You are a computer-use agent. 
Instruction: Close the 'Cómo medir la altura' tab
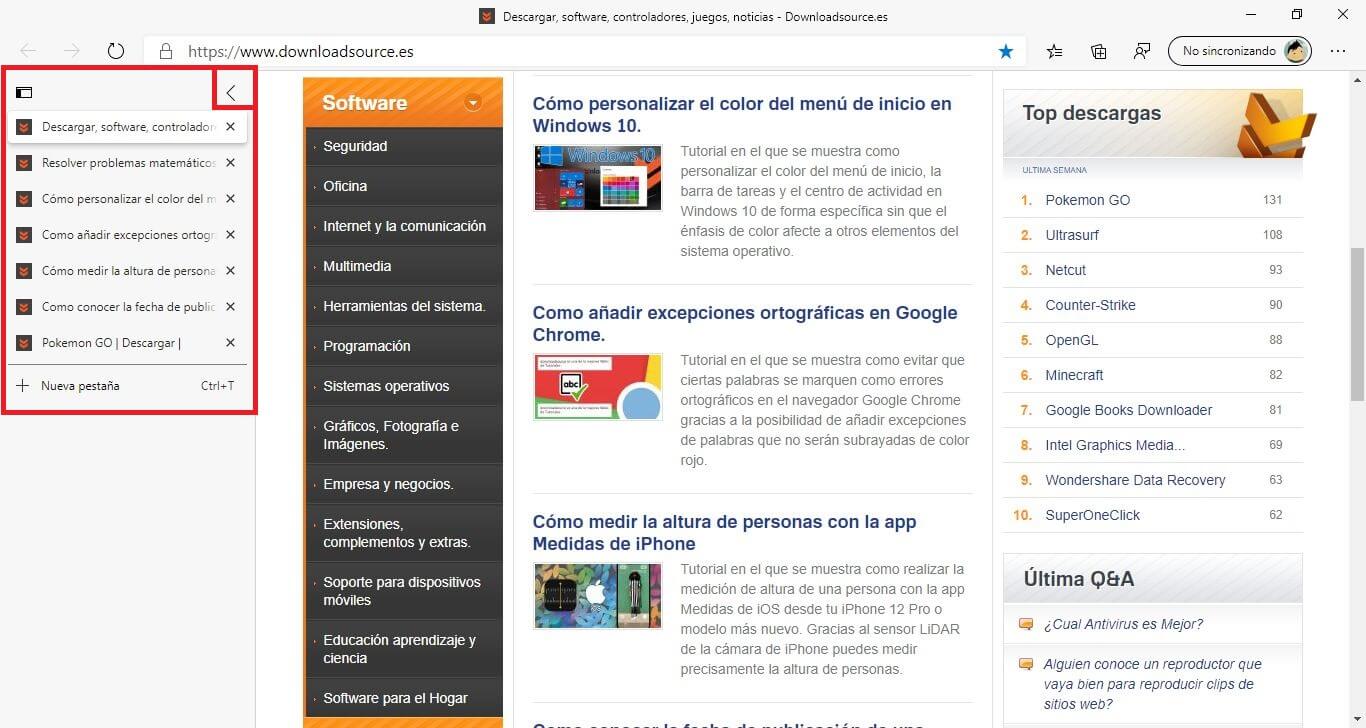tap(230, 271)
